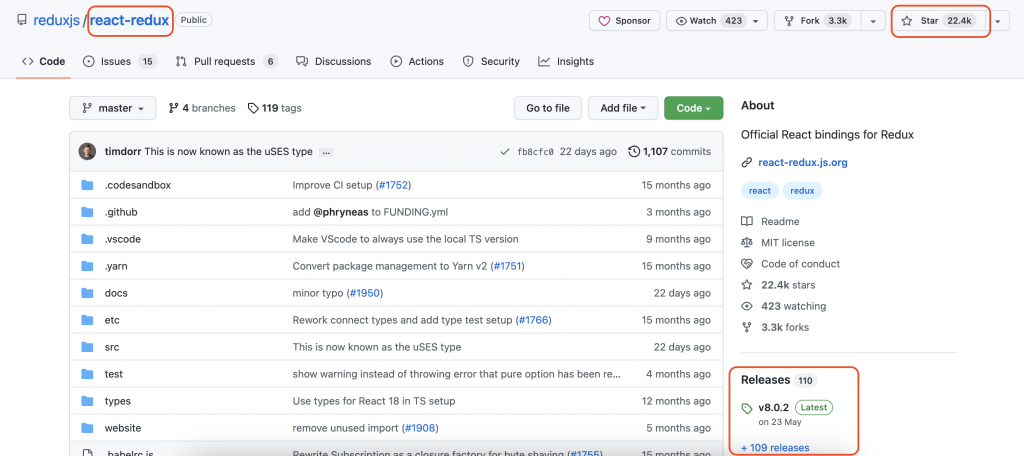Open the test folder
Image resolution: width=1024 pixels, height=456 pixels.
[114, 374]
